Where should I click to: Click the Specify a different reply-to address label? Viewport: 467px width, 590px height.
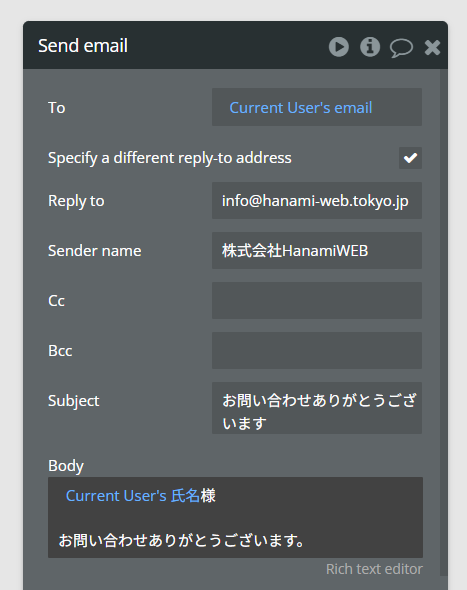click(x=170, y=158)
